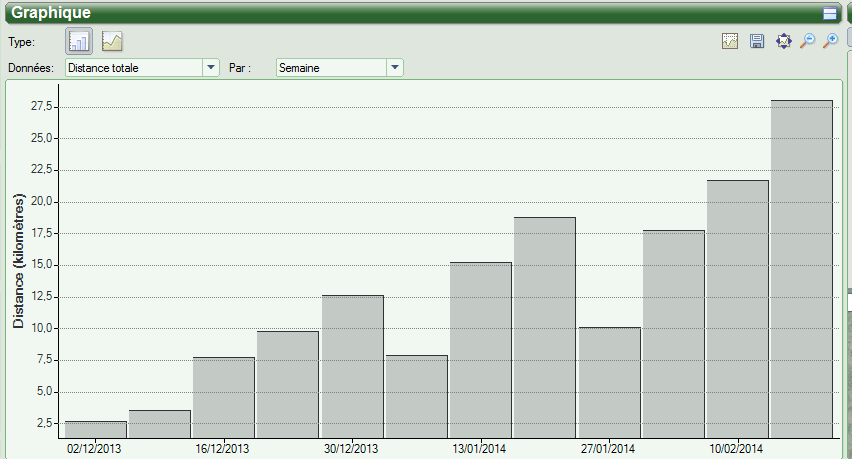Open the chart display options icon

(730, 41)
